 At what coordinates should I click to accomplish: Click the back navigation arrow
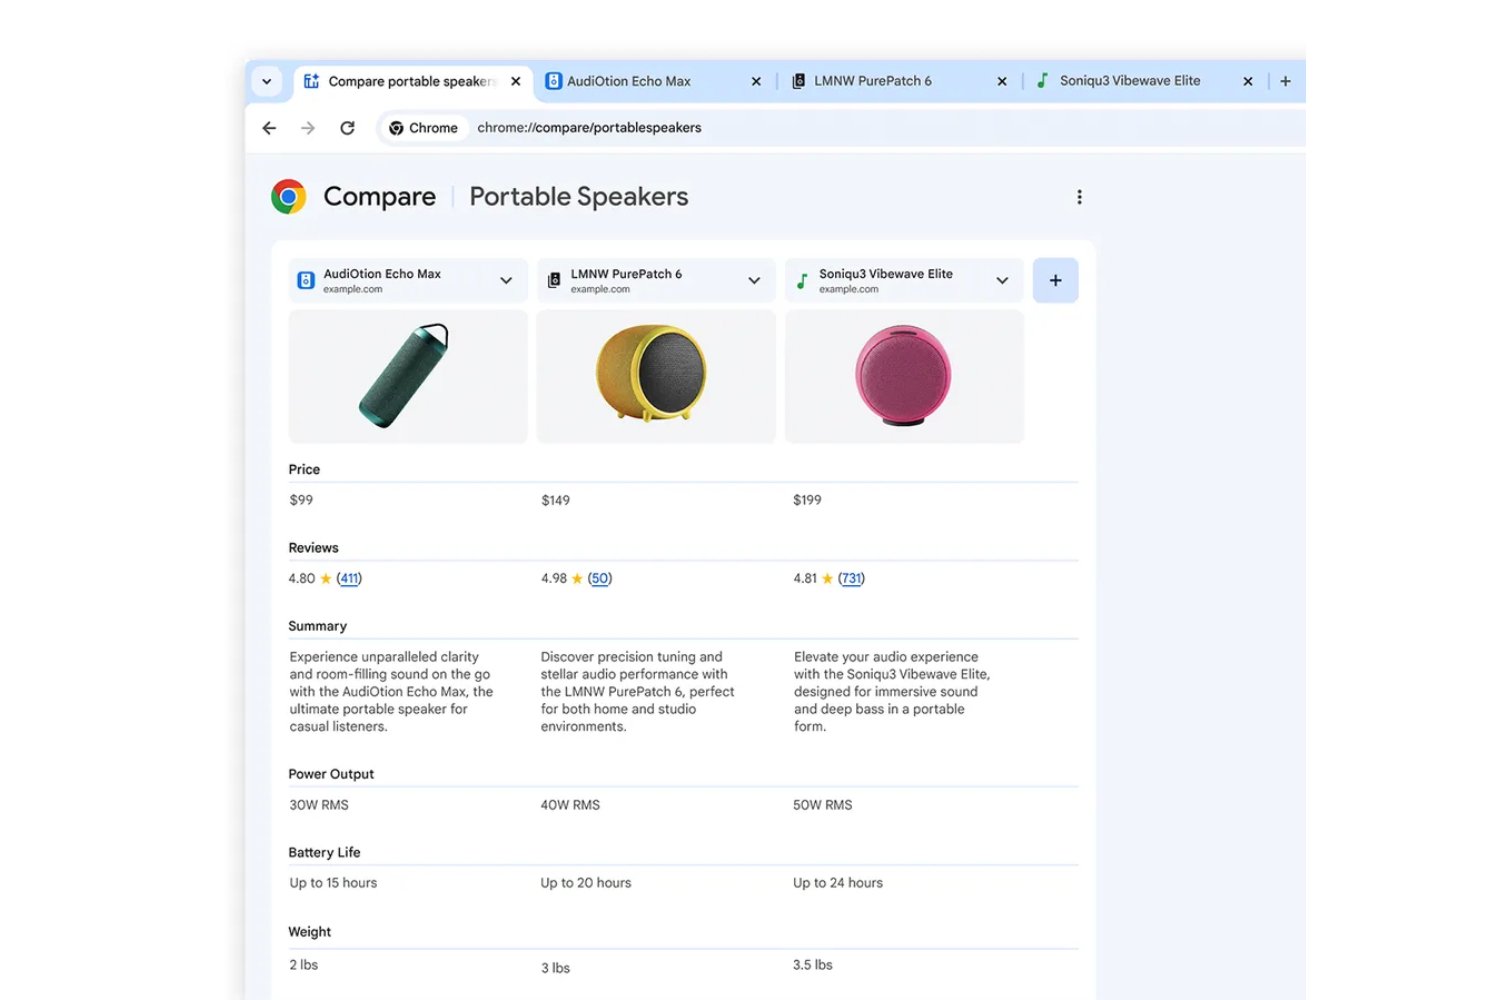pyautogui.click(x=268, y=128)
